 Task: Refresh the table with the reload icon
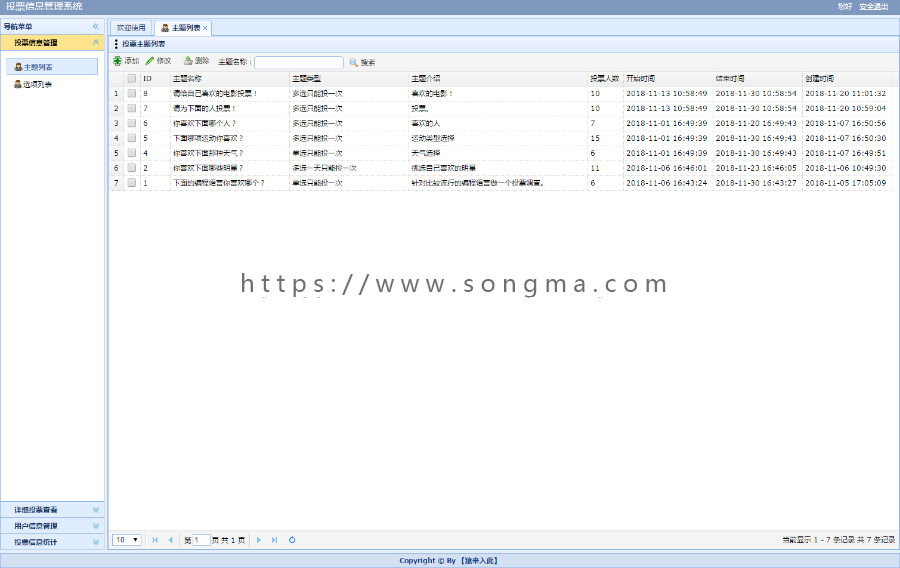pyautogui.click(x=292, y=540)
